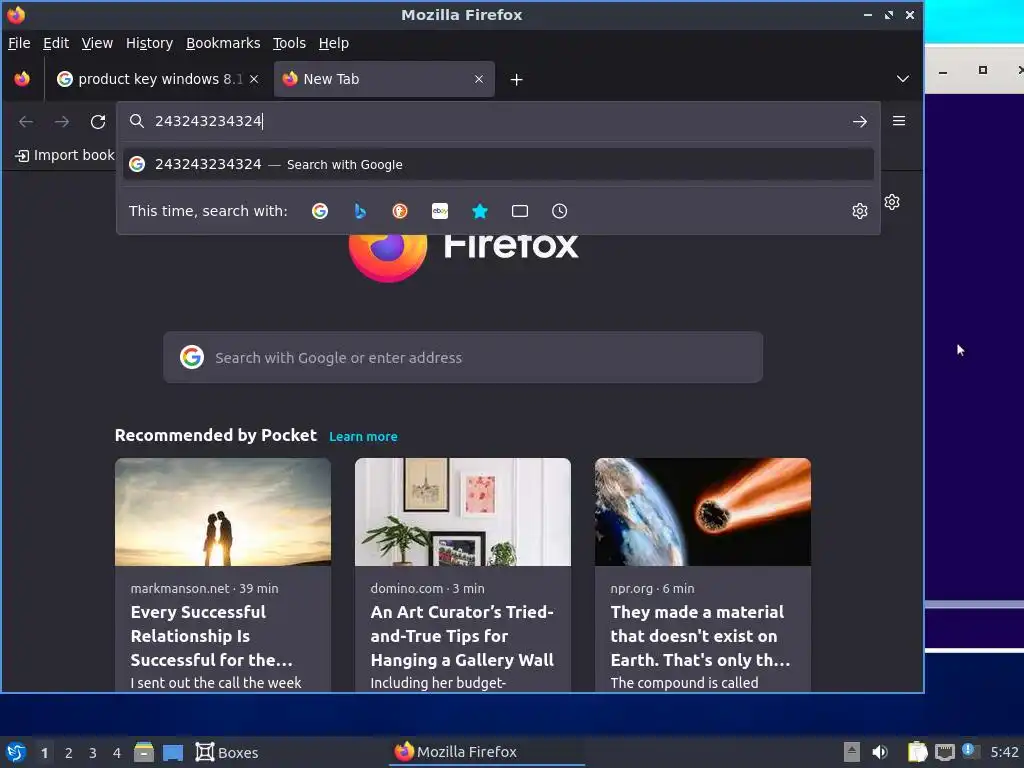Search in Bookmarks via the star icon
The width and height of the screenshot is (1024, 768).
click(480, 211)
